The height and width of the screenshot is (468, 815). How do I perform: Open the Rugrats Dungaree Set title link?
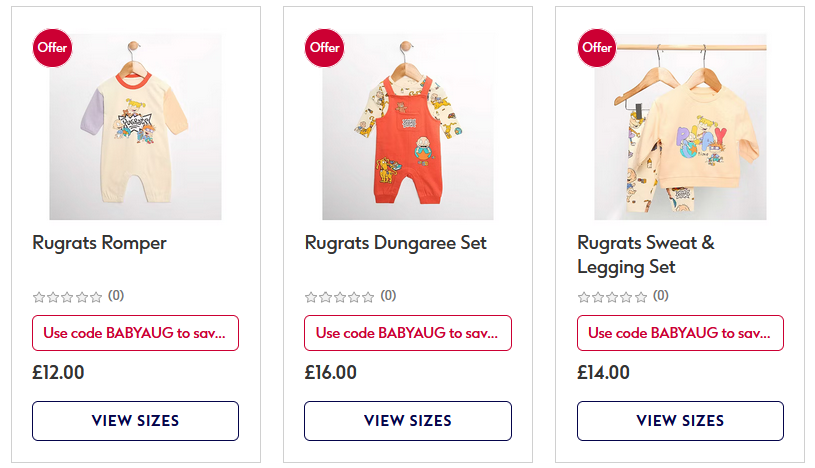tap(395, 243)
